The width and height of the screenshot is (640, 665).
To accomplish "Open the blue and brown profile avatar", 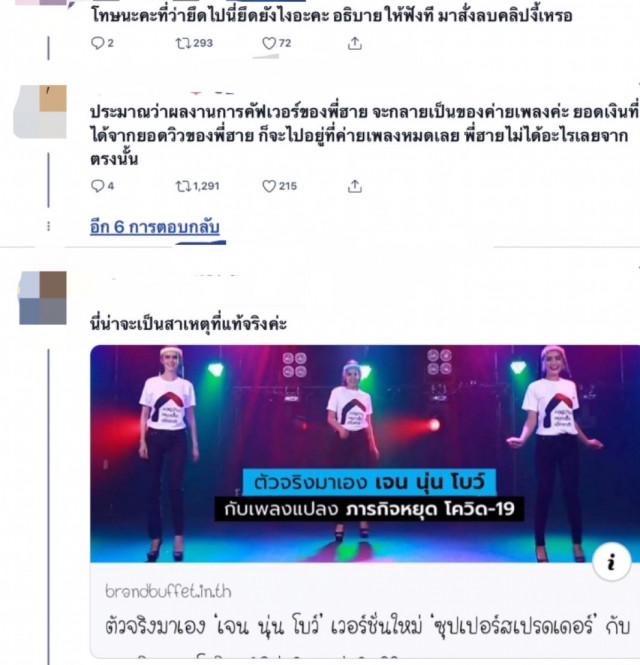I will coord(43,298).
